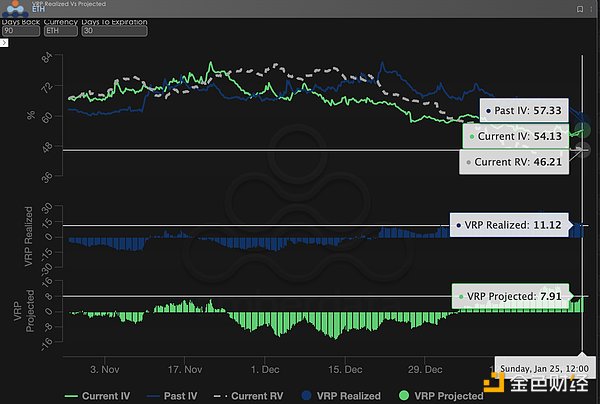The image size is (600, 404).
Task: Click the chart title VRP Realized Vs Projected
Action: tap(70, 4)
